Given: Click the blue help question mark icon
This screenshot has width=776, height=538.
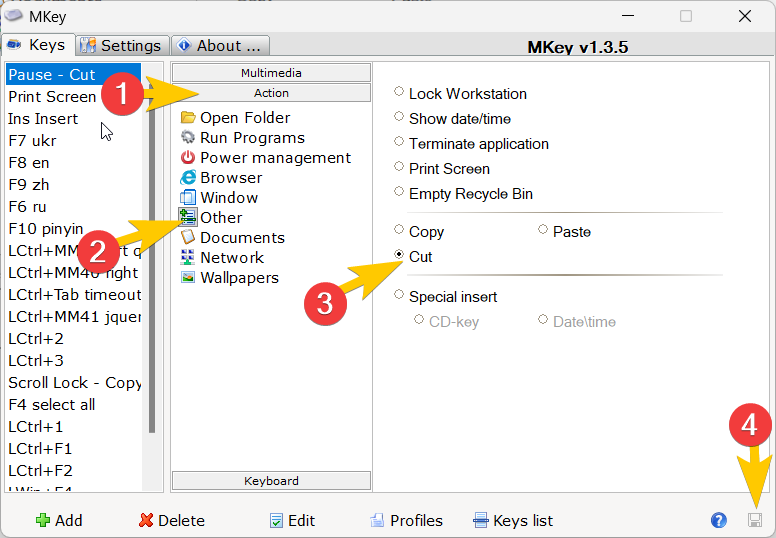Looking at the screenshot, I should coord(719,520).
